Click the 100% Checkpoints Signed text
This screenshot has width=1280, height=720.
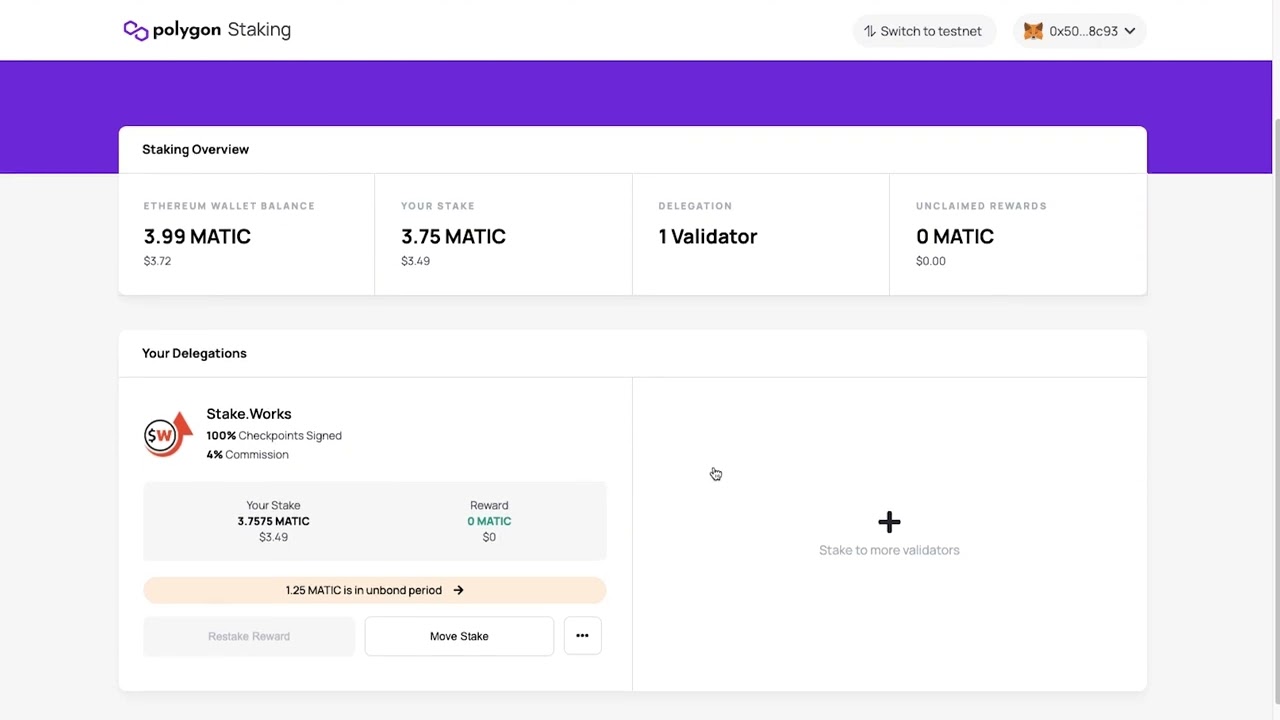tap(274, 436)
